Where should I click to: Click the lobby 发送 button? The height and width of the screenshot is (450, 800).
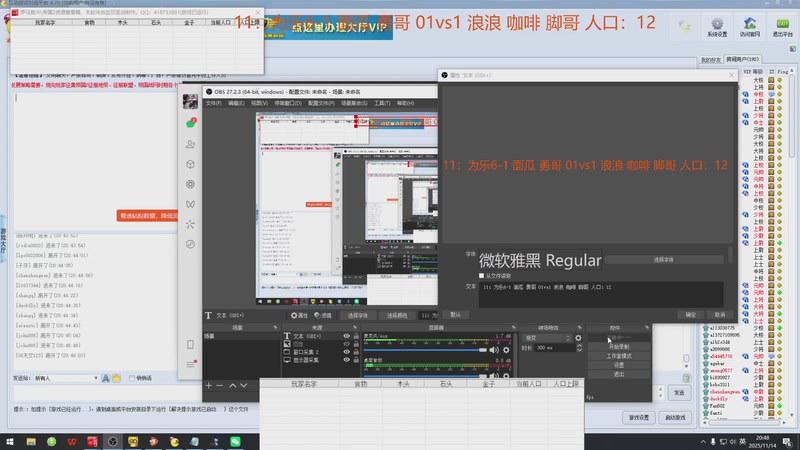pyautogui.click(x=679, y=393)
